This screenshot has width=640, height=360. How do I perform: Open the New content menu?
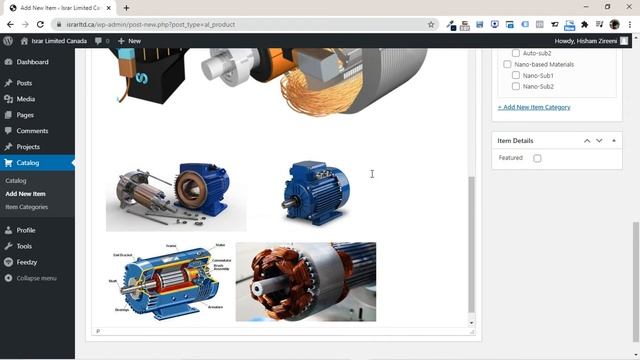(x=129, y=41)
